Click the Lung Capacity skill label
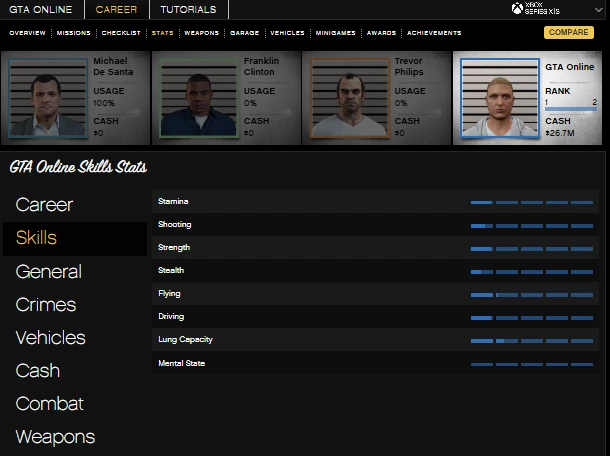This screenshot has height=456, width=610. (185, 340)
